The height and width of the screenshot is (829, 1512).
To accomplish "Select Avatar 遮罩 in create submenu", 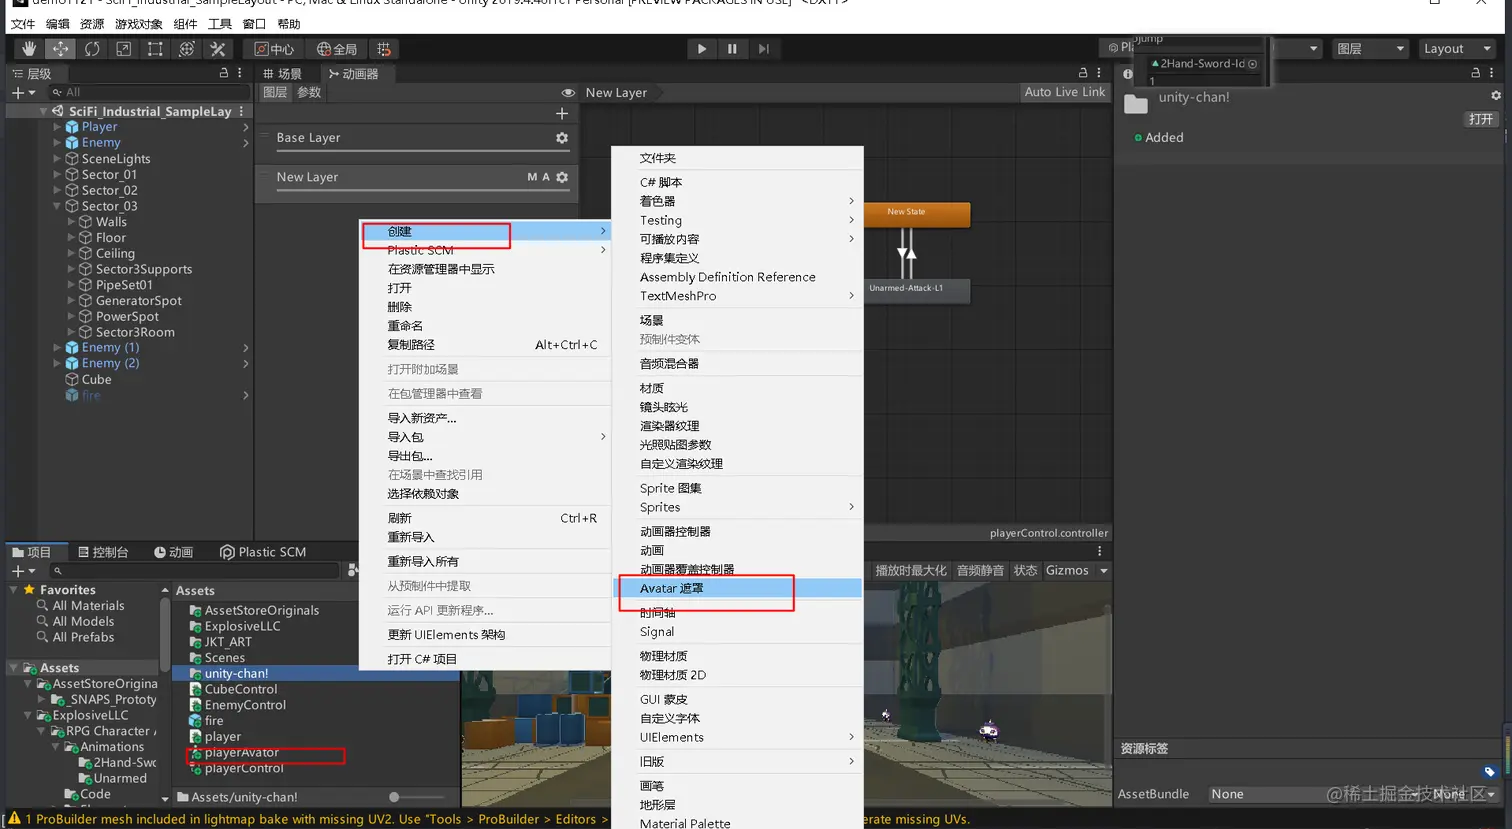I will click(x=737, y=588).
